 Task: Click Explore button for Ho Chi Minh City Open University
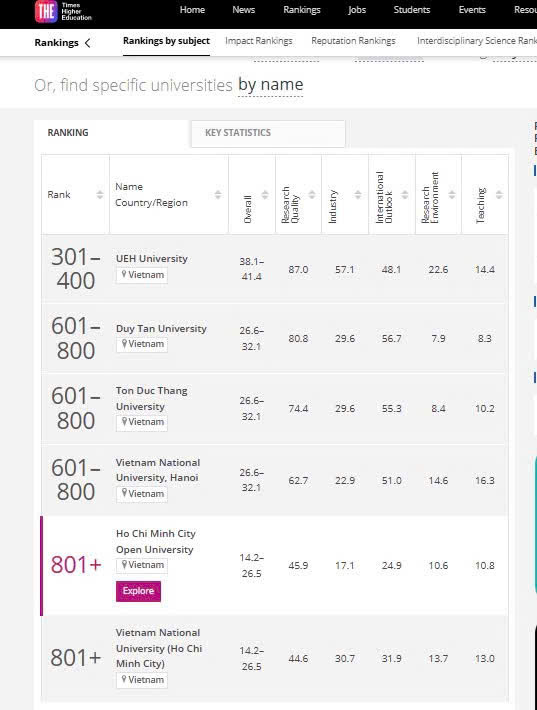tap(138, 591)
